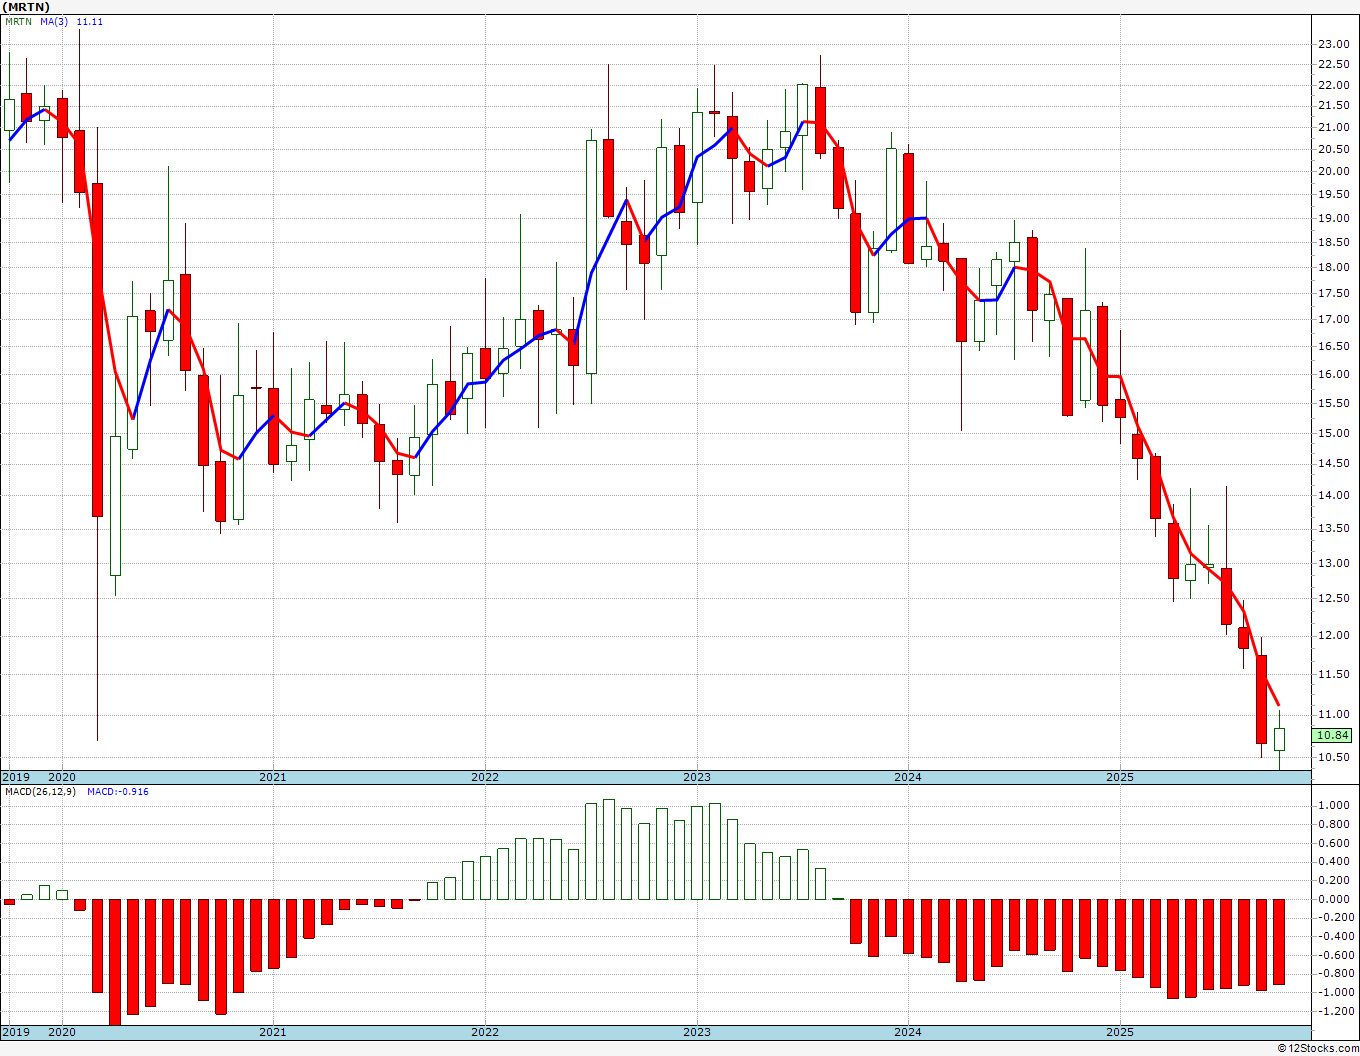Select 22.50 on the price axis

[x=1333, y=64]
